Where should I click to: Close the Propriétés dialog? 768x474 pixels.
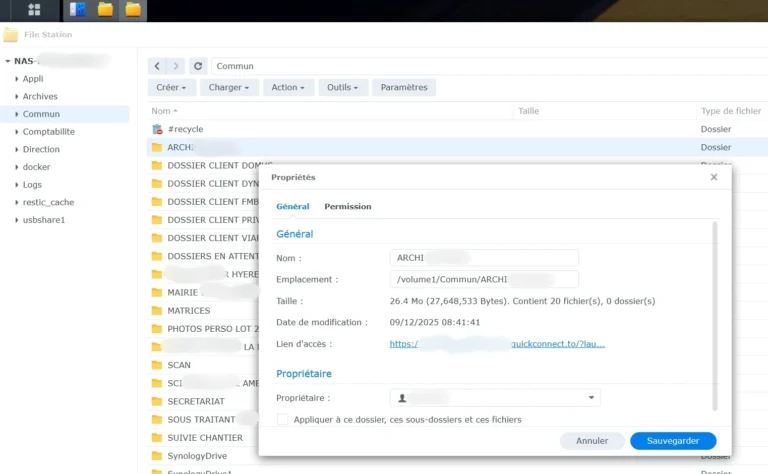tap(714, 177)
